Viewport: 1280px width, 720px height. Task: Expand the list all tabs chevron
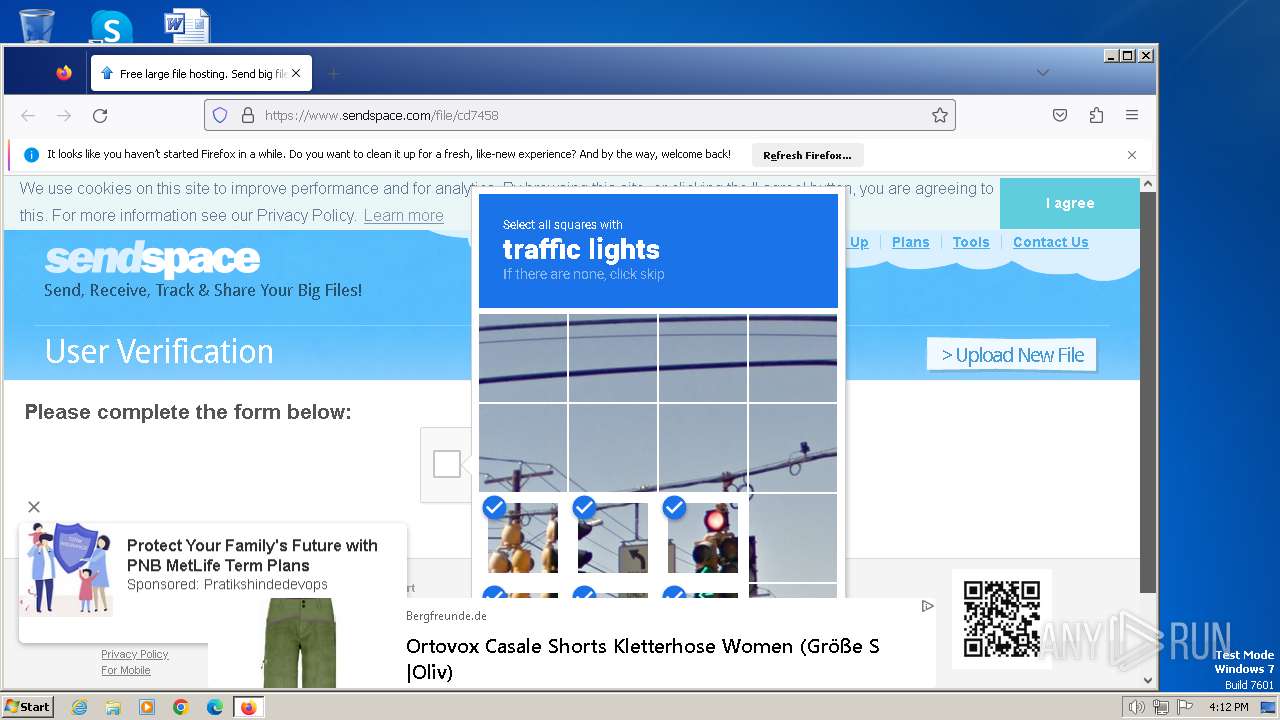tap(1042, 73)
